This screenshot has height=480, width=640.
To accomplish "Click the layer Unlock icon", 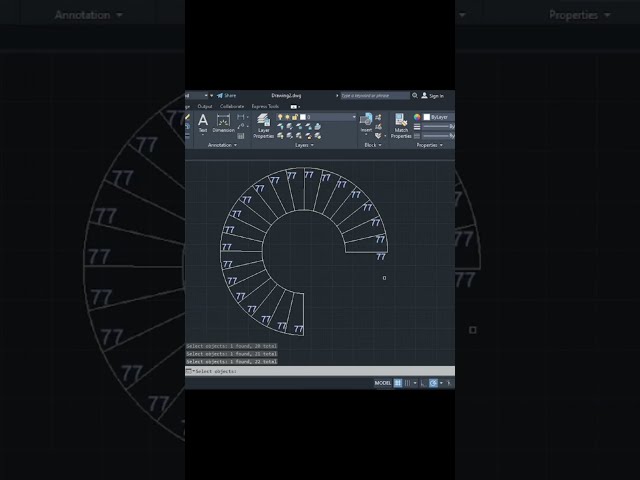I will tap(309, 136).
